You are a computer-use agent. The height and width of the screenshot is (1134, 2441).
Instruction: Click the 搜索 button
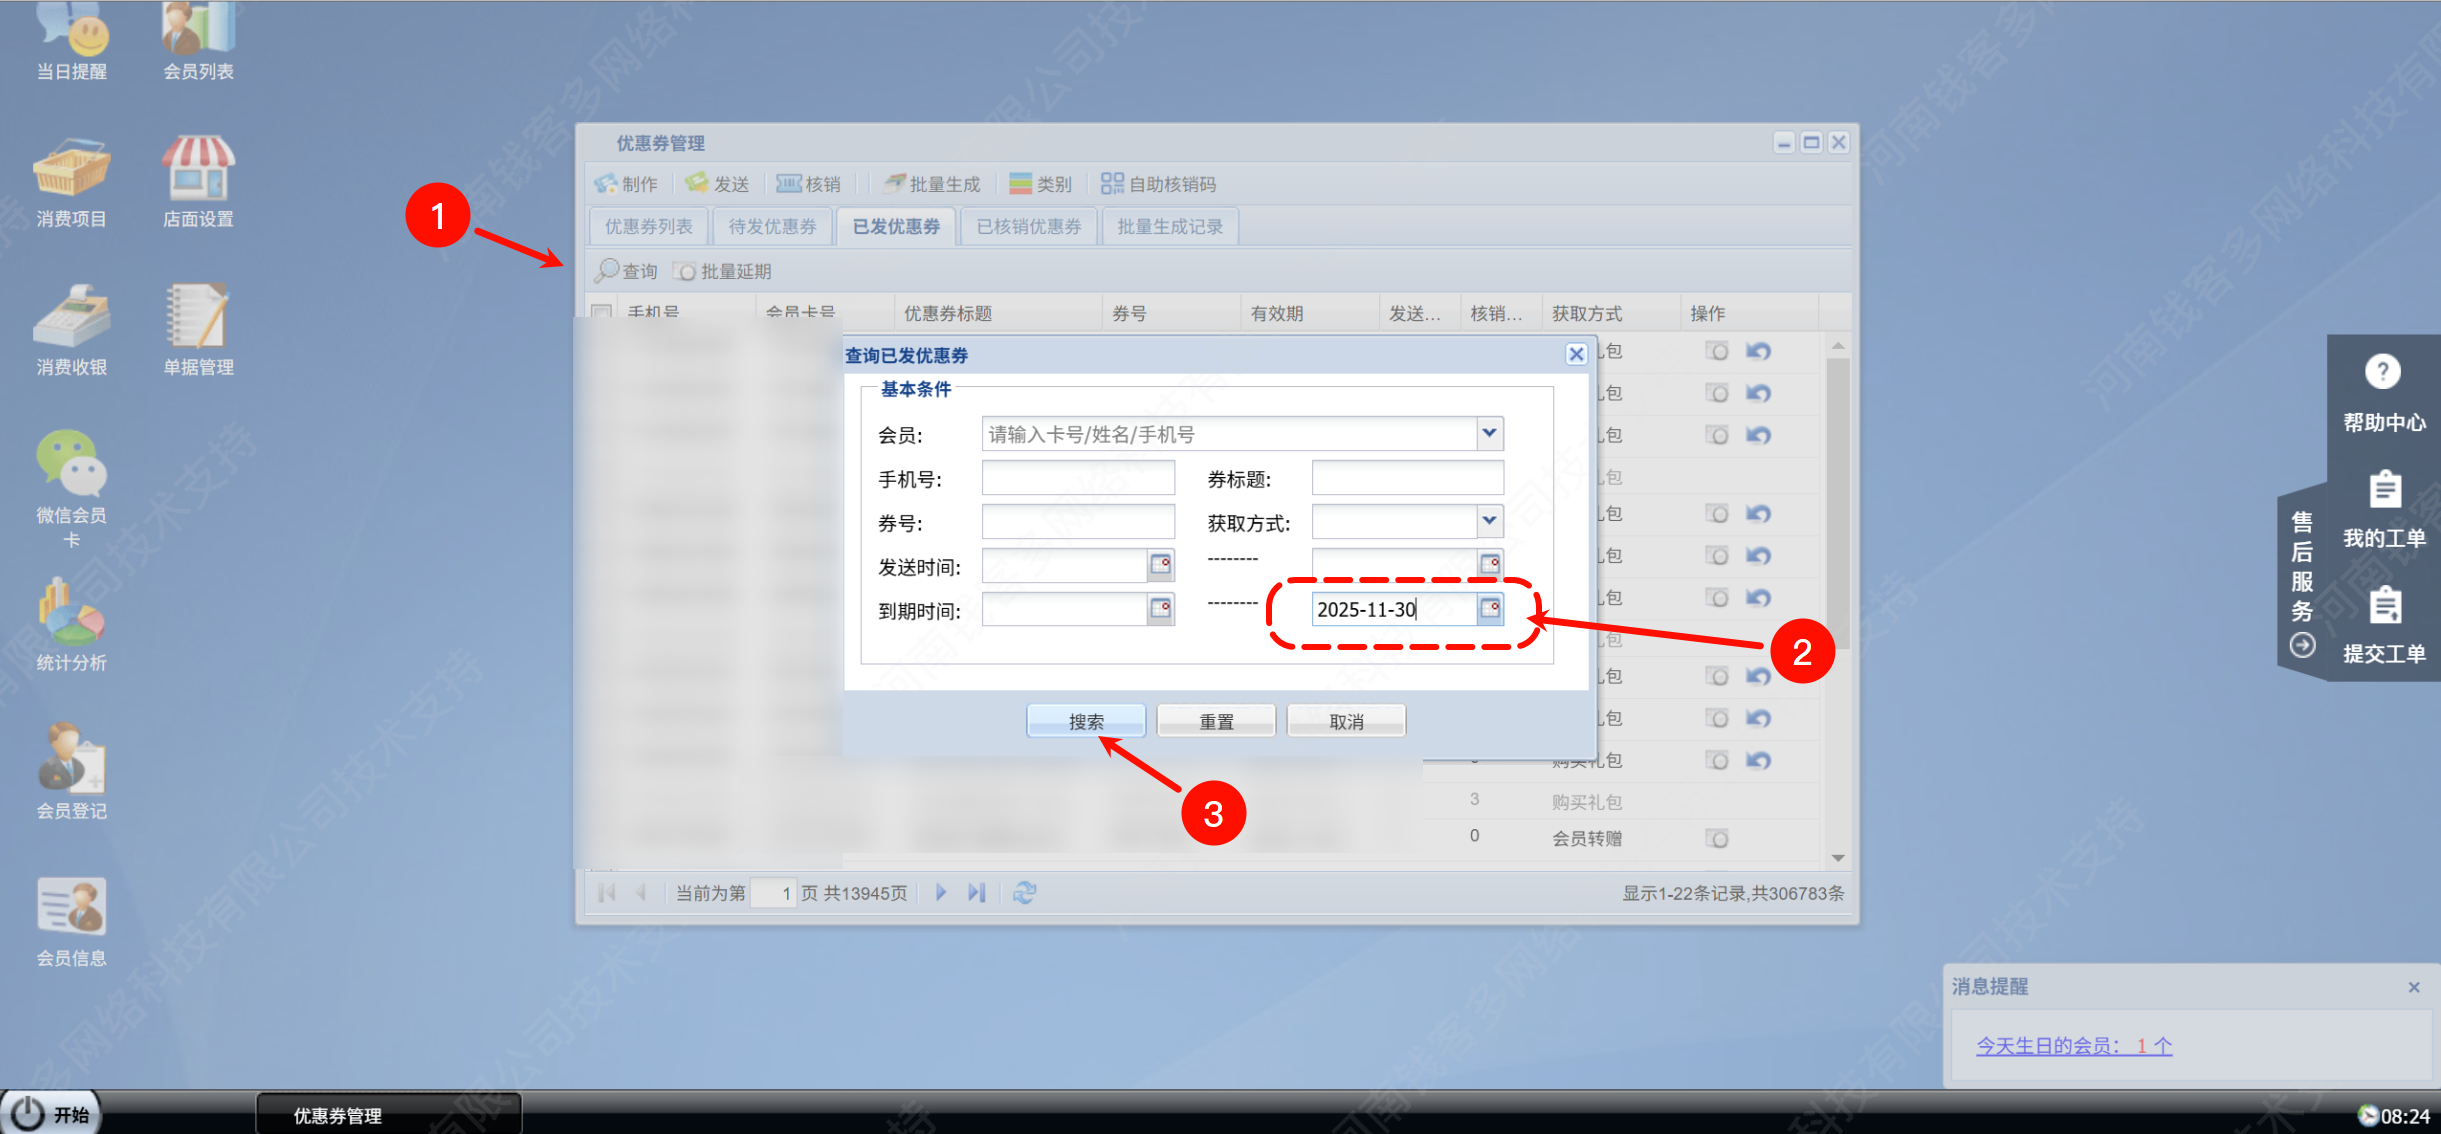tap(1086, 721)
